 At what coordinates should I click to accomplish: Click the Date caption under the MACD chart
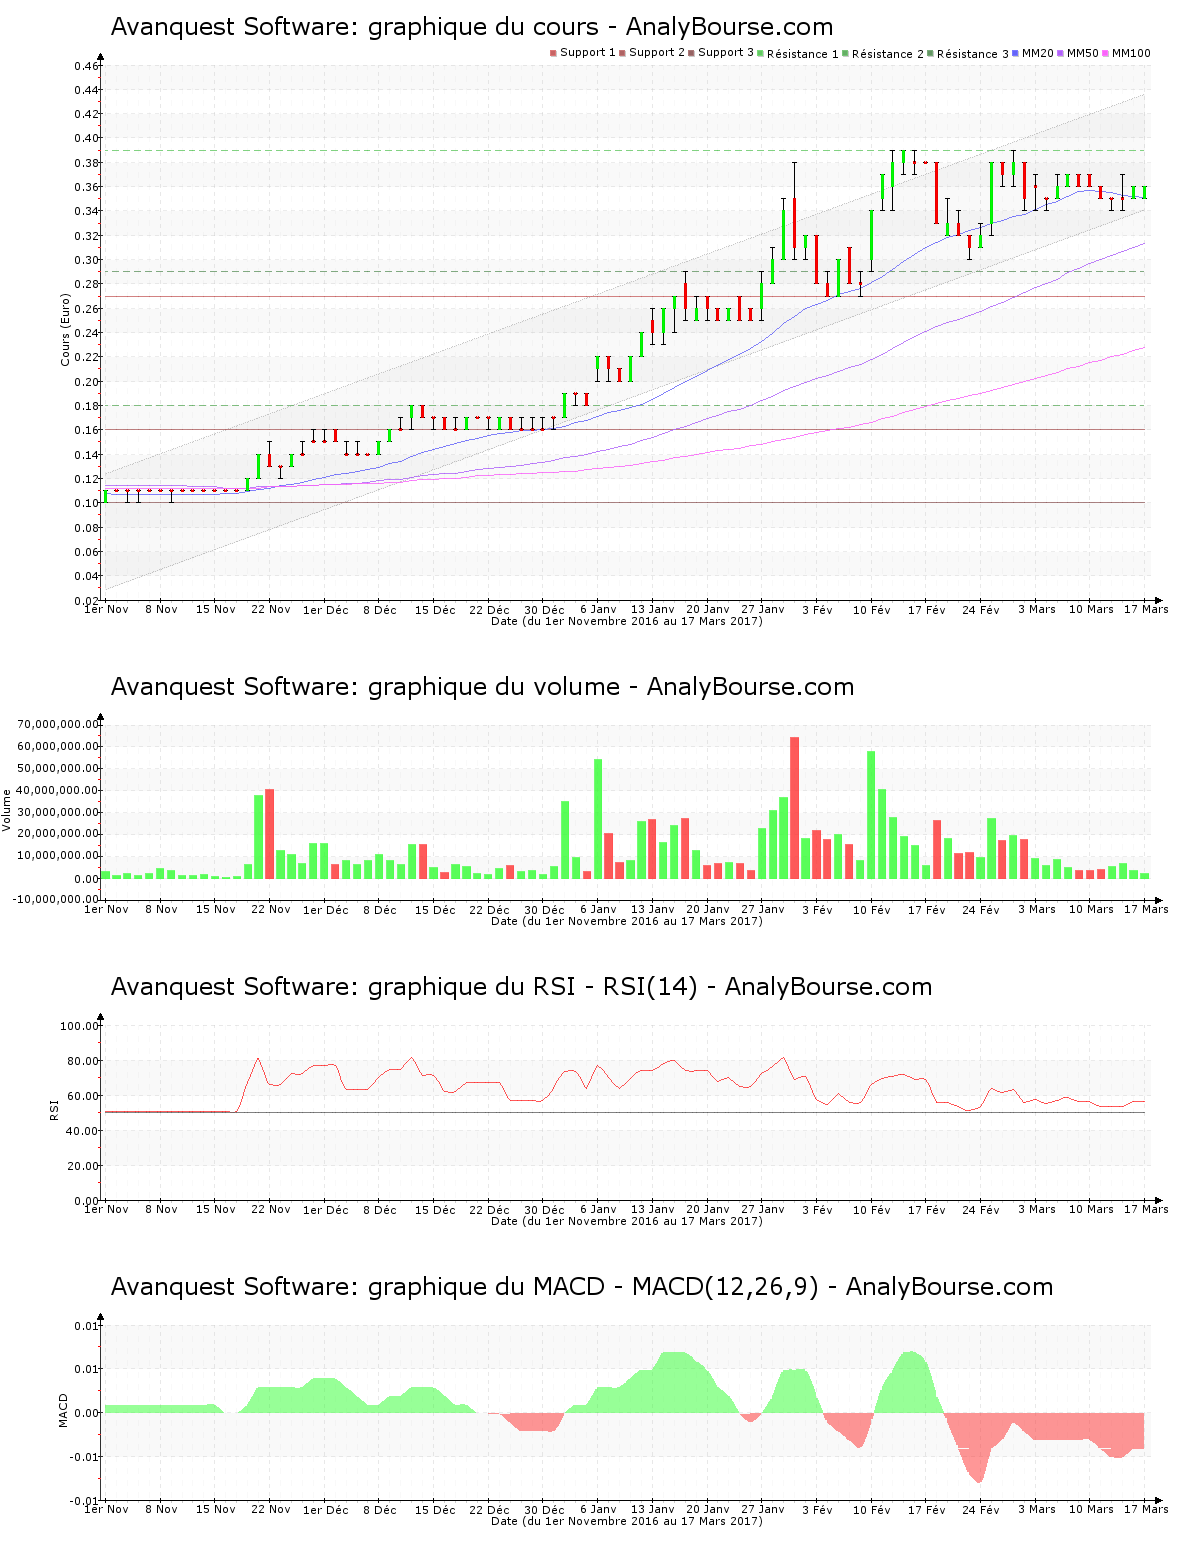(x=627, y=1521)
